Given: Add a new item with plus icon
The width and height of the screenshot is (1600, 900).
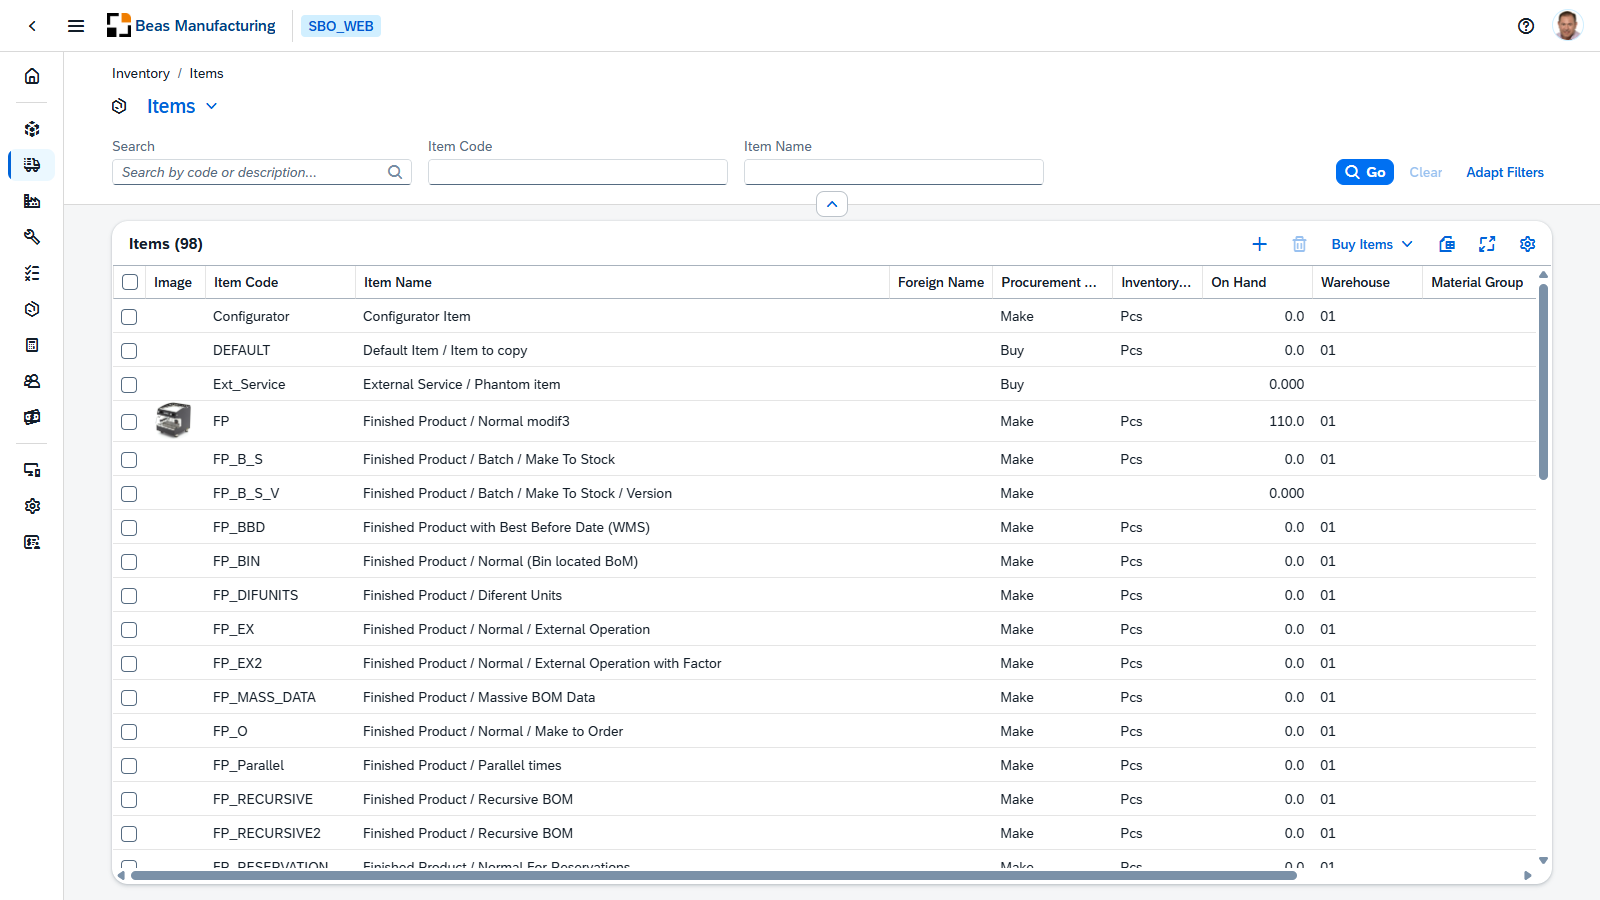Looking at the screenshot, I should point(1259,244).
